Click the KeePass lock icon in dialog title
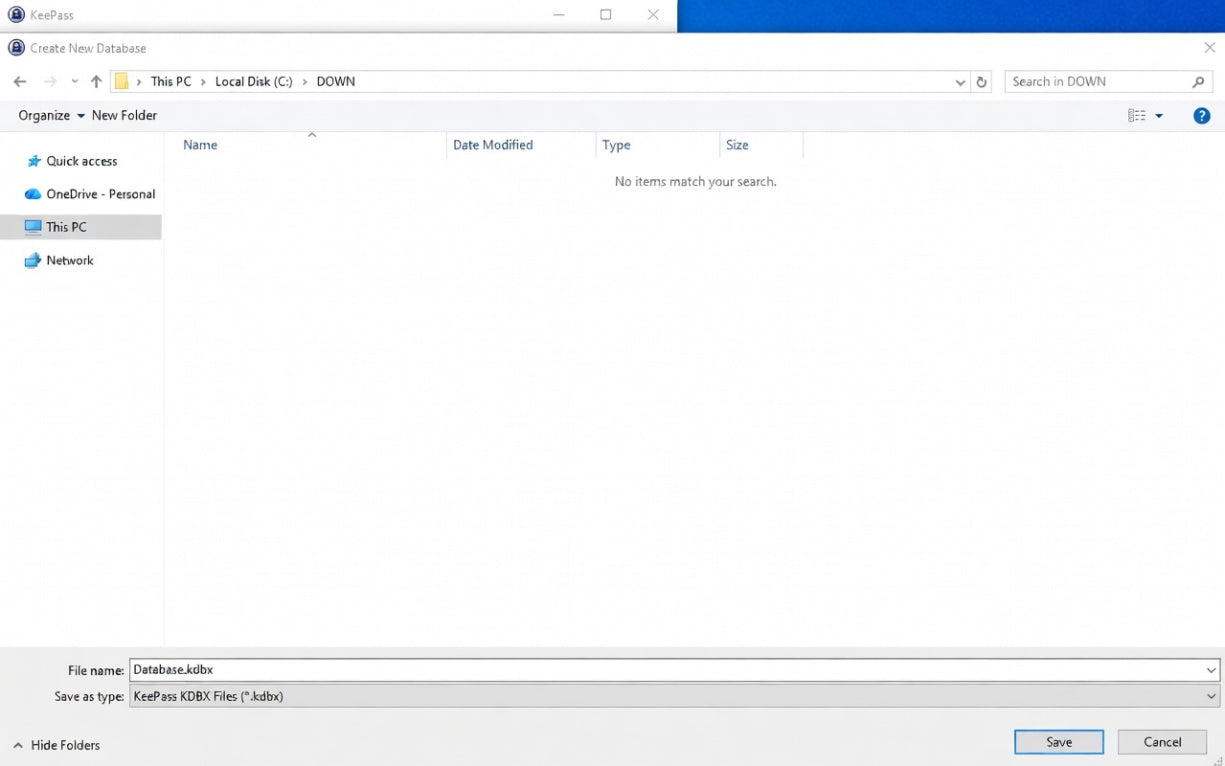Screen dimensions: 1225x766 [16, 48]
